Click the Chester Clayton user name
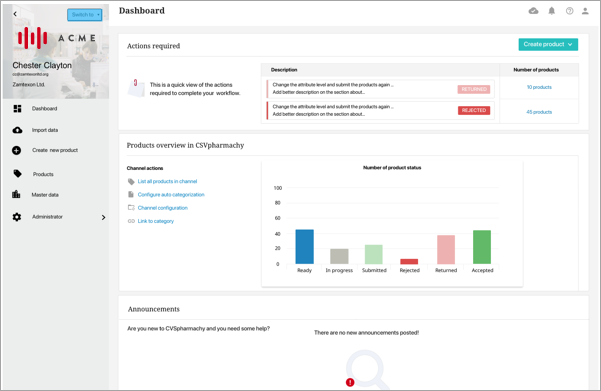The image size is (601, 391). pyautogui.click(x=42, y=66)
